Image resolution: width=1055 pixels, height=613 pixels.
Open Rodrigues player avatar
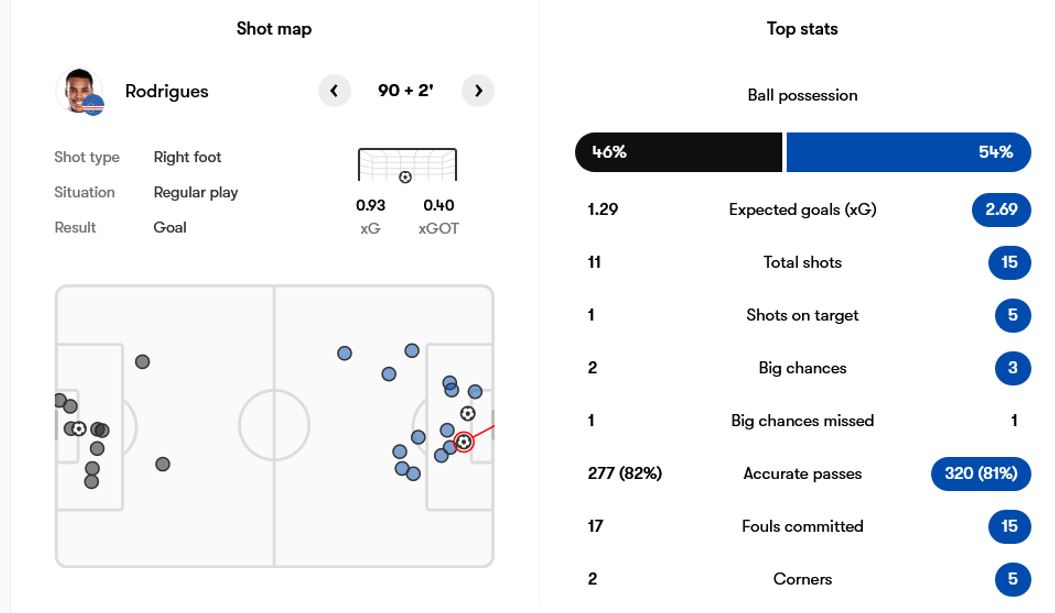coord(80,91)
